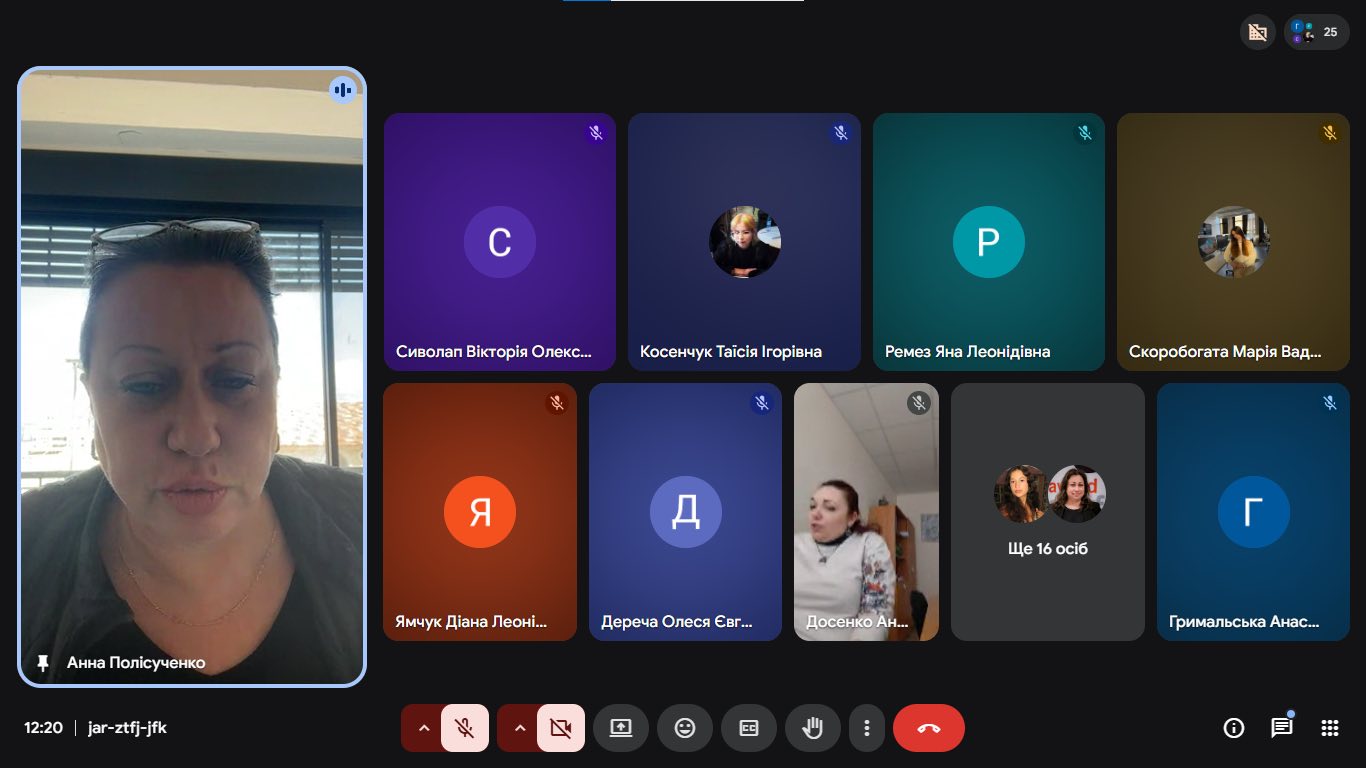The height and width of the screenshot is (768, 1366).
Task: Unpin Анна Полісученко using pin icon
Action: point(43,663)
